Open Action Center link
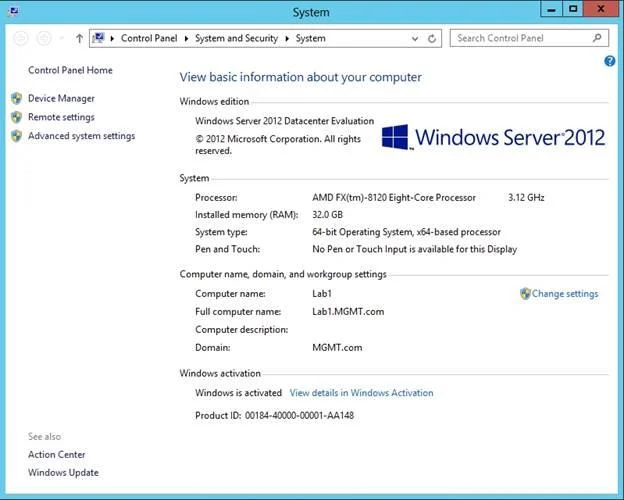The image size is (624, 500). (x=57, y=454)
